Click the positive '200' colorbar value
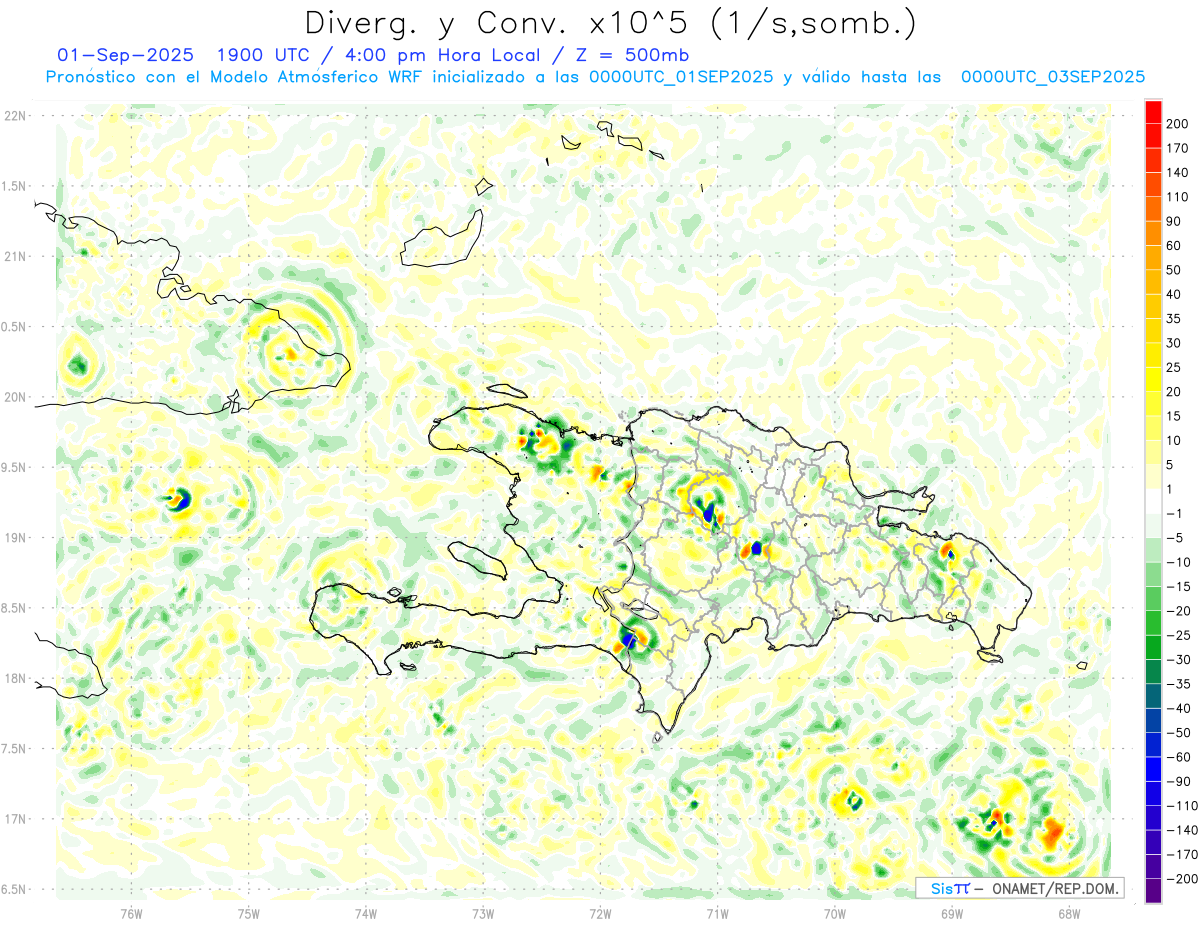 (x=1178, y=124)
